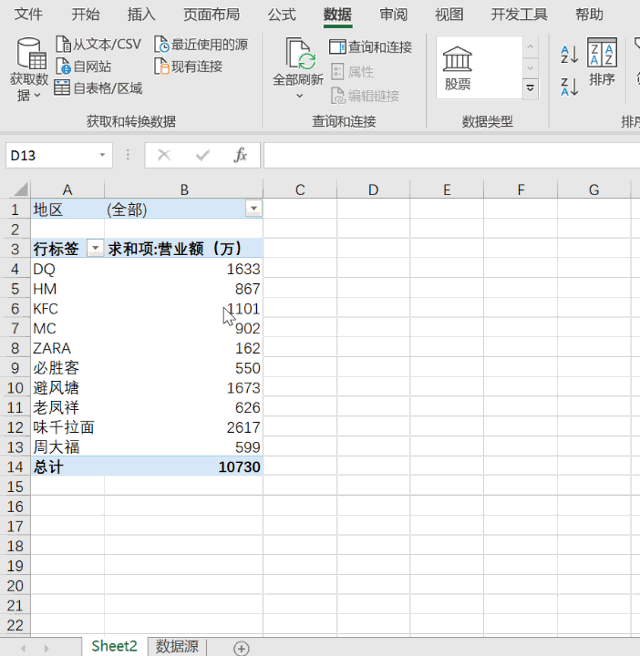Click the sheet navigation left arrow
The image size is (640, 656).
(x=23, y=648)
